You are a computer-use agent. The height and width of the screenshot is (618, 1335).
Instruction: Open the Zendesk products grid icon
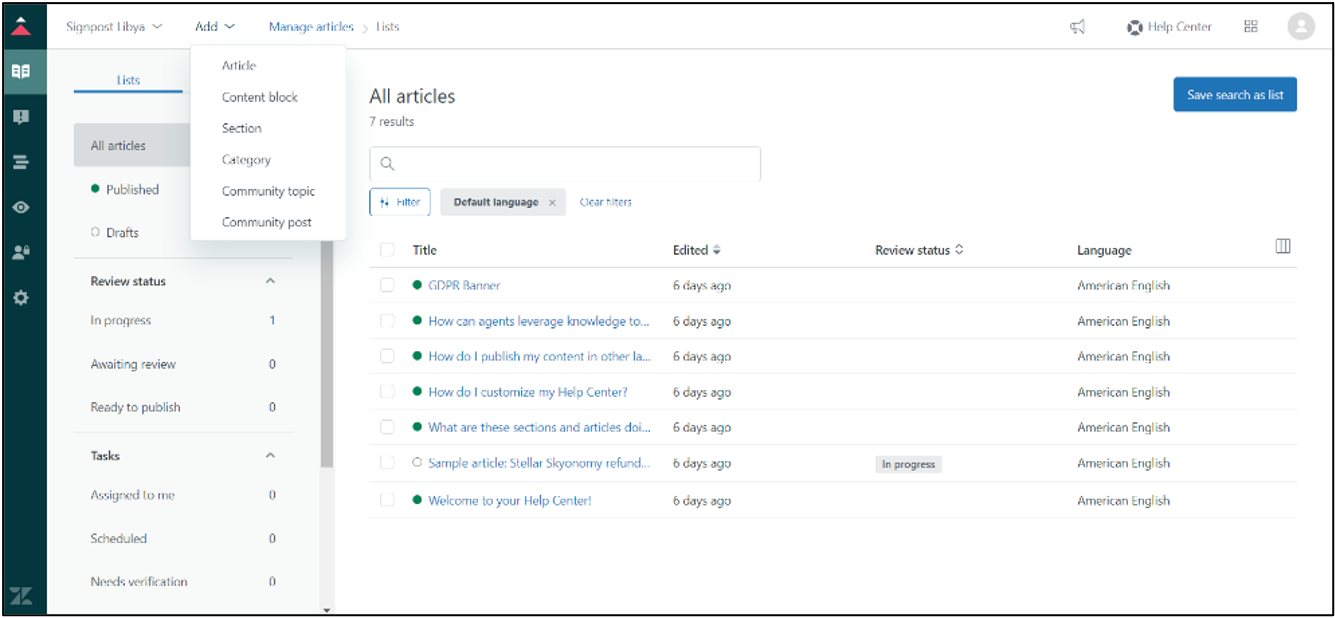coord(1250,27)
